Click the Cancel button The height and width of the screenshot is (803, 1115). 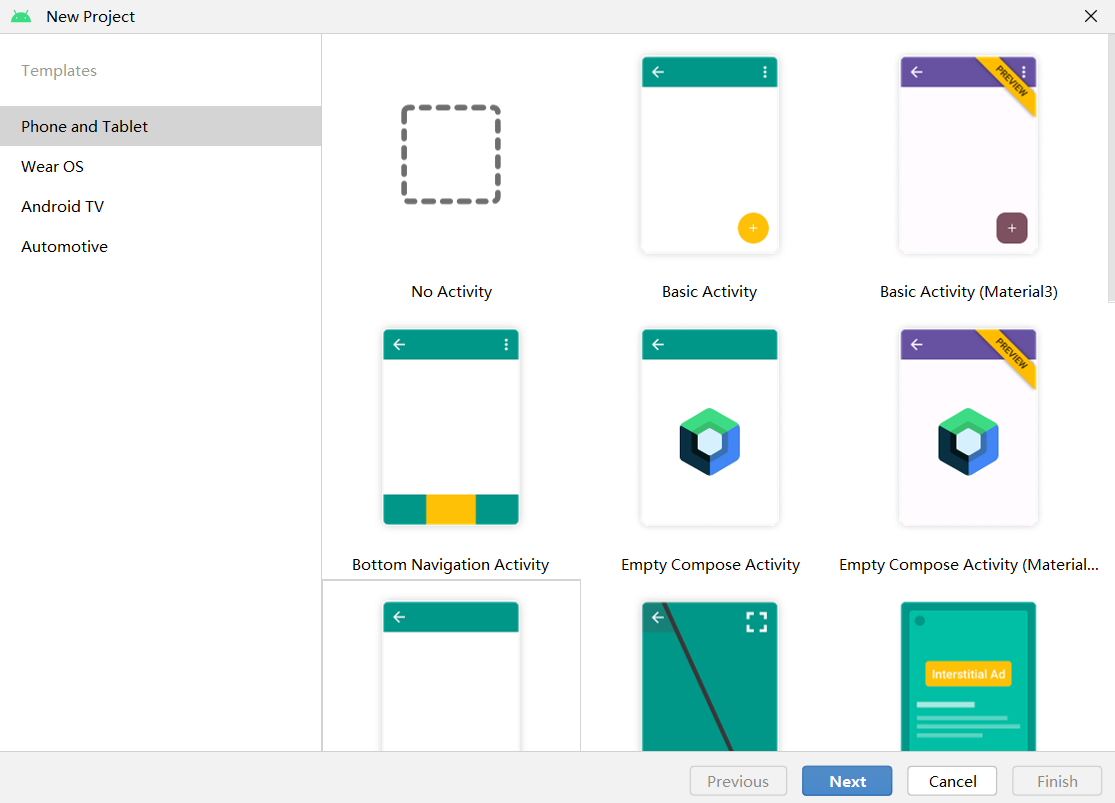[952, 781]
